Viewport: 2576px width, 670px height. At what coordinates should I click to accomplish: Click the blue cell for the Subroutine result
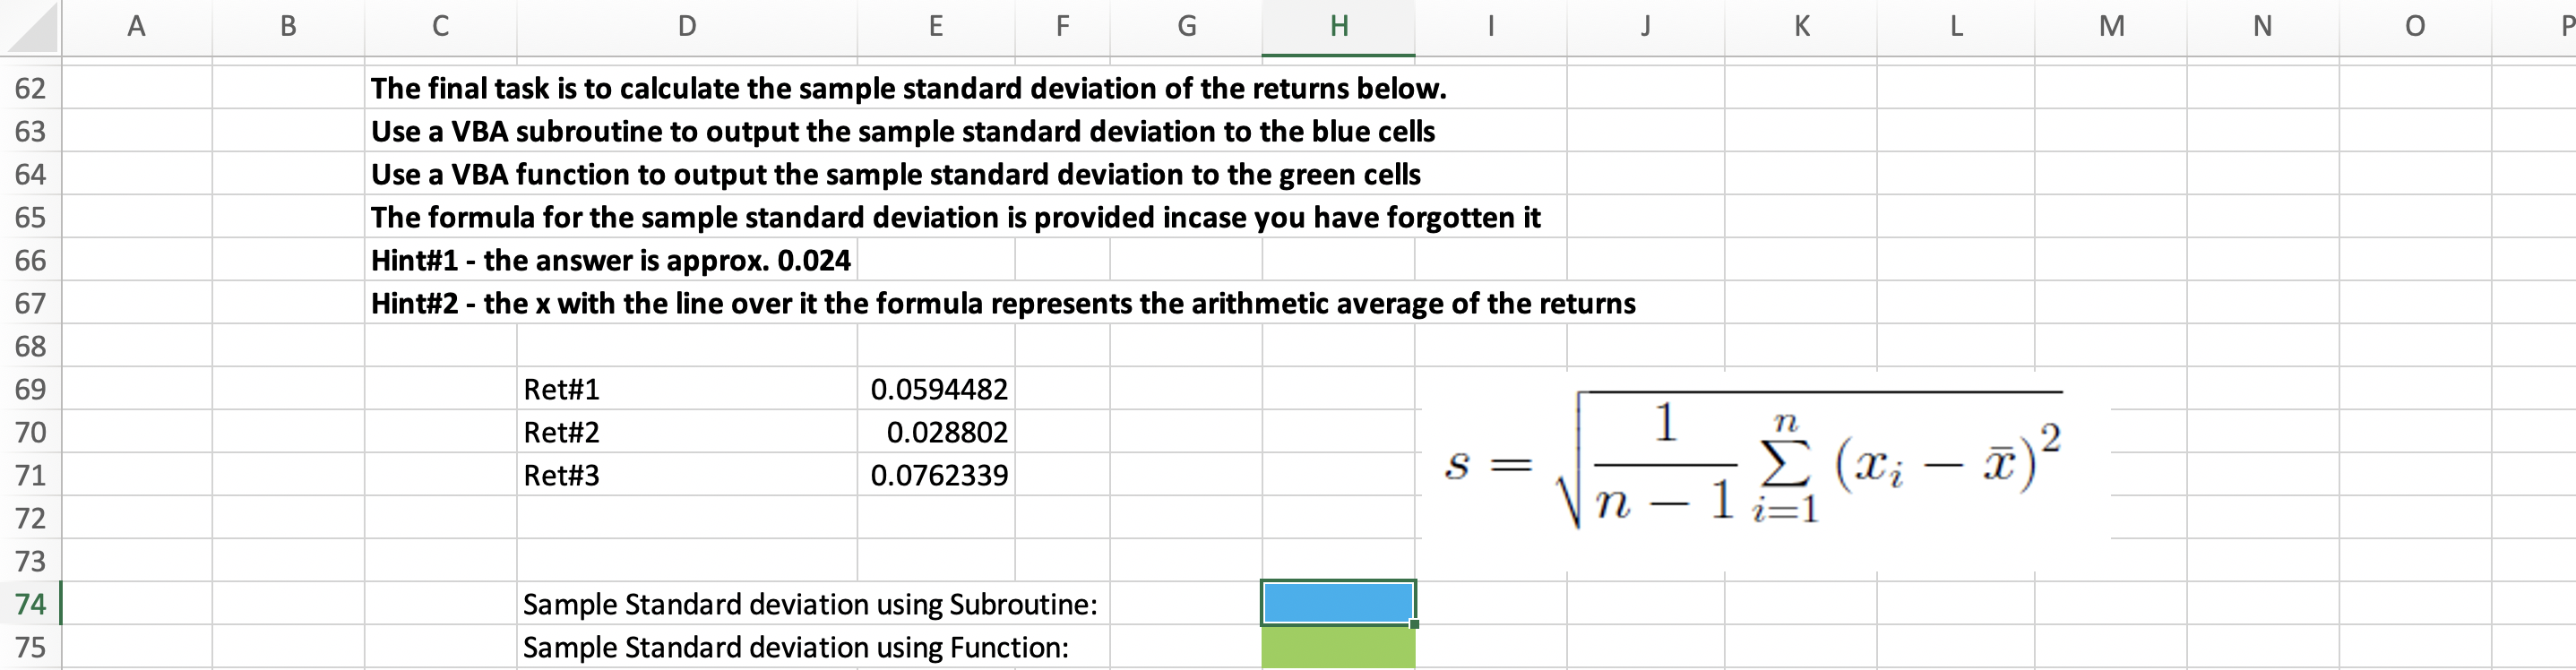[1338, 602]
